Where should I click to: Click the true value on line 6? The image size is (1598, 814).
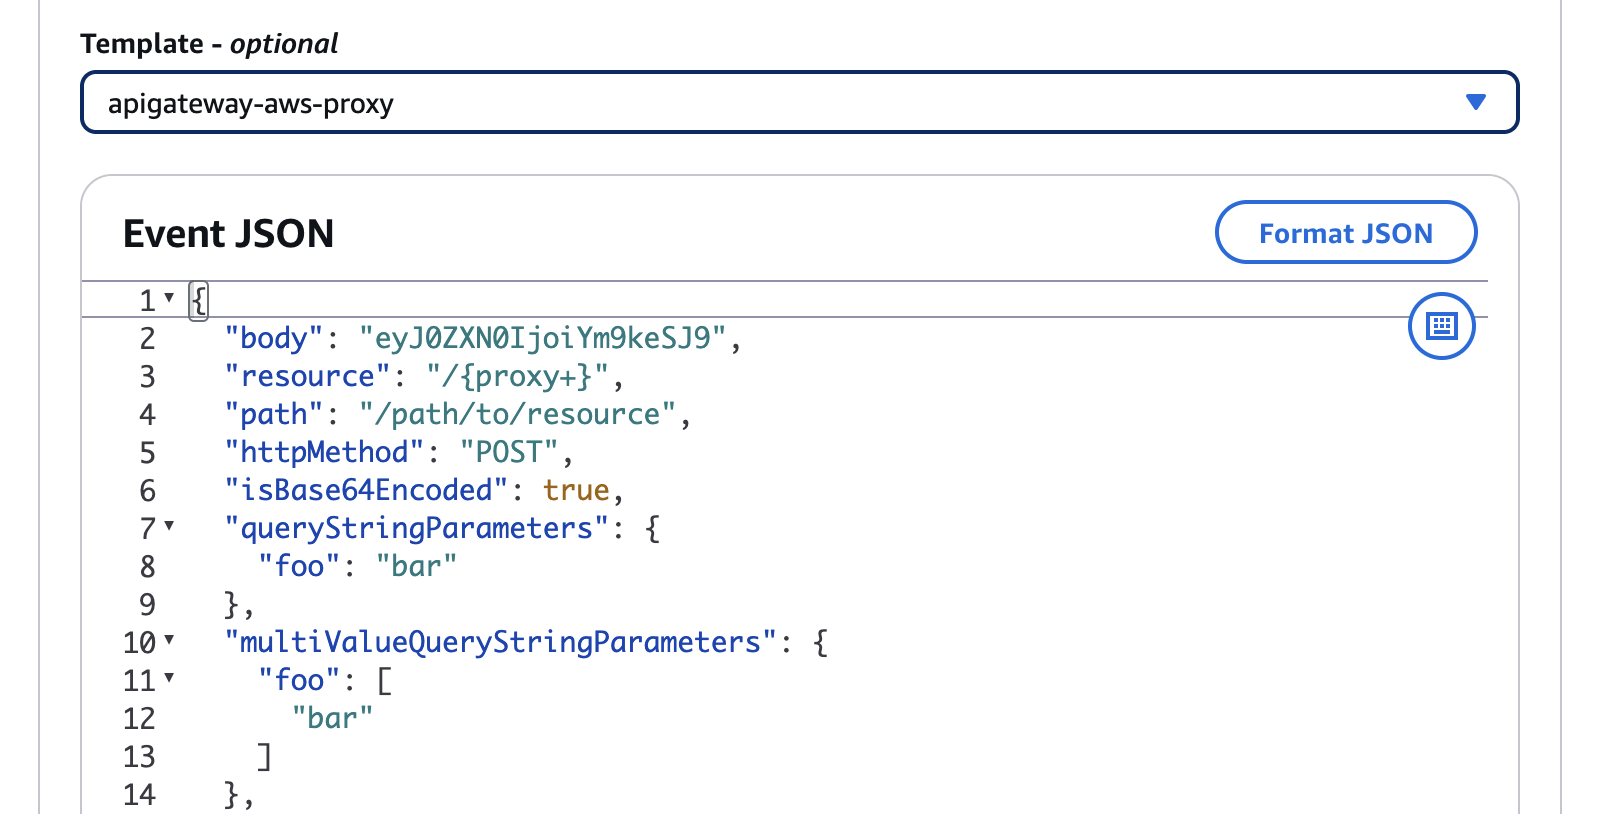coord(576,490)
